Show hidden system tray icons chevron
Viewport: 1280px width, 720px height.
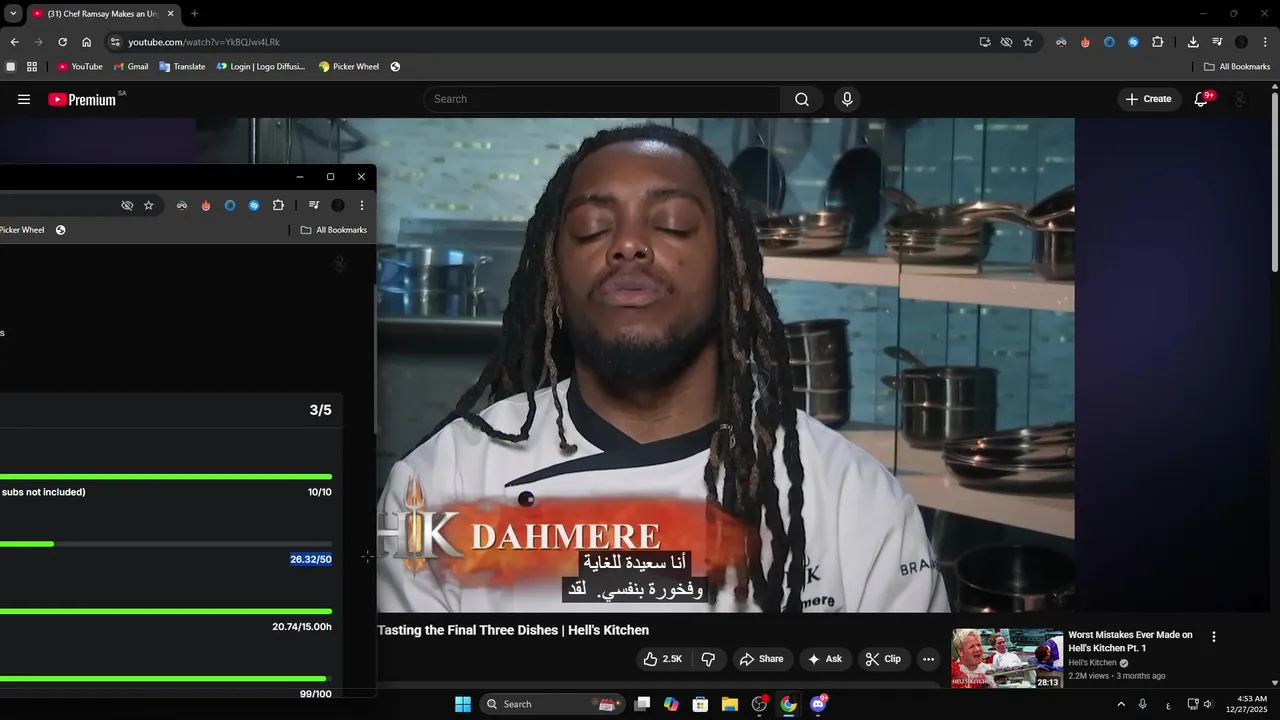1120,704
